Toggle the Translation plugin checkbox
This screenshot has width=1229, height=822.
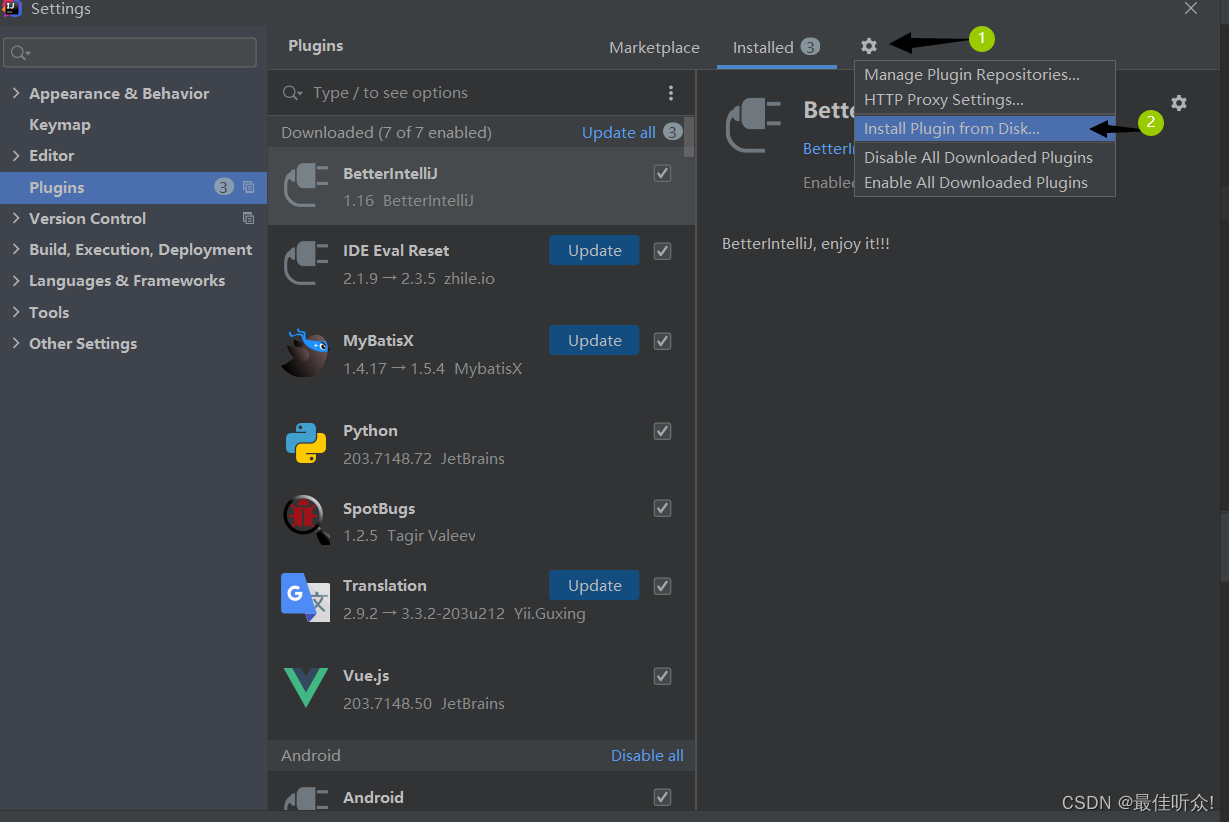click(662, 586)
